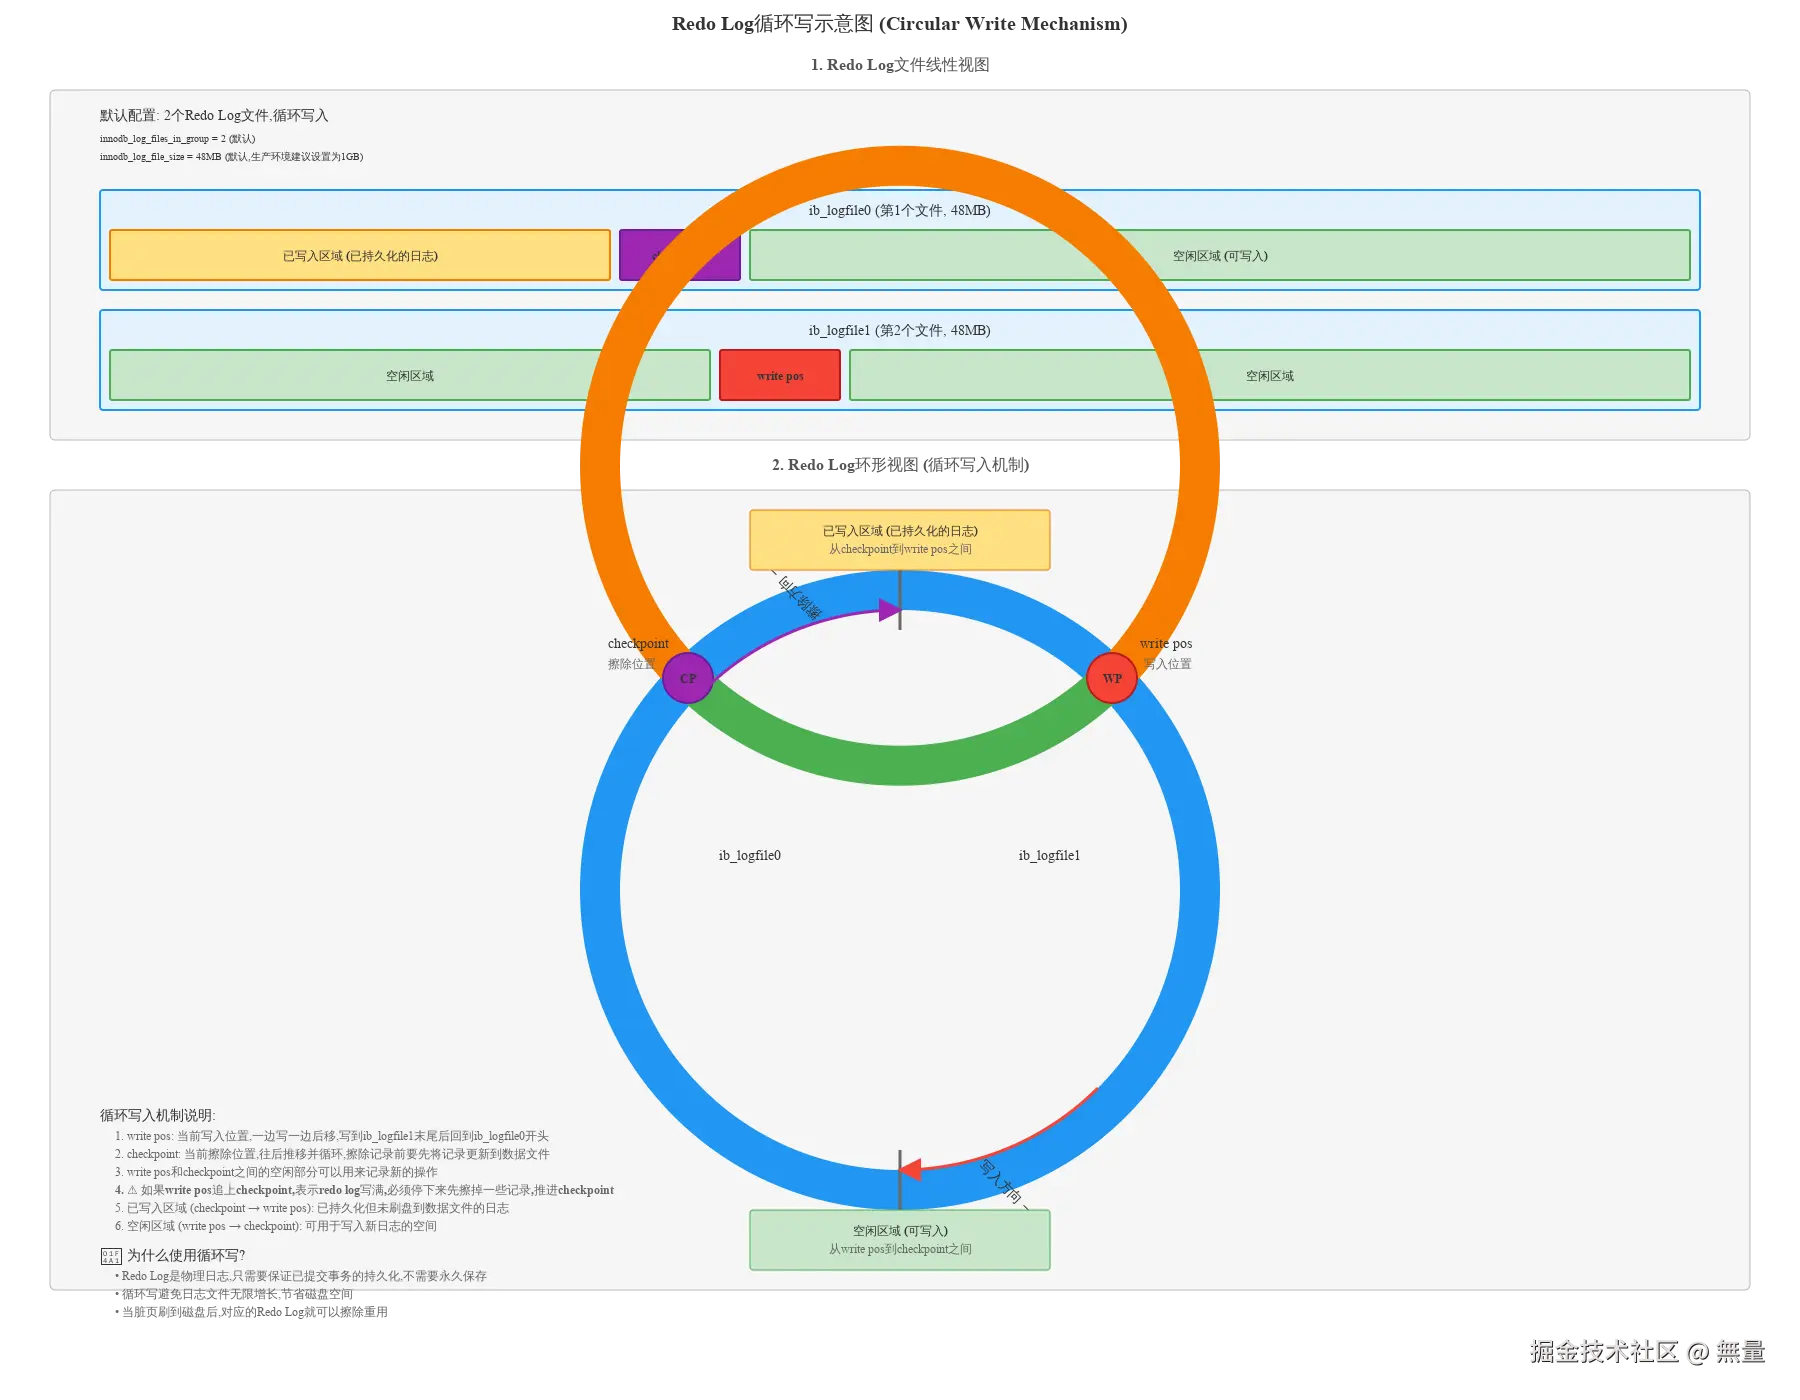Expand the ib_logfile1 (第2个文件, 48MB) header

[898, 330]
